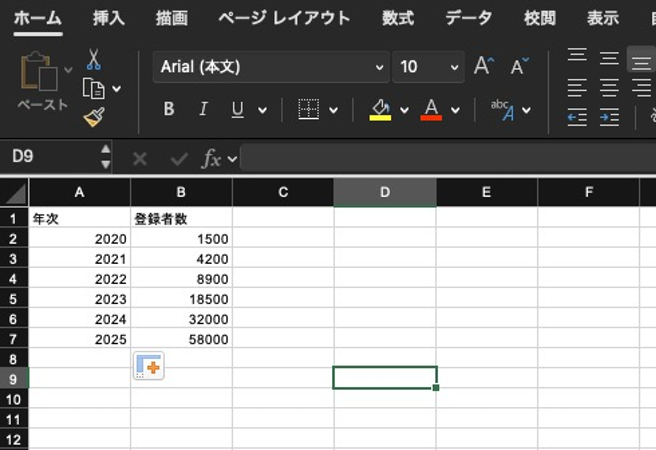Select cell containing 登録者数
Viewport: 656px width, 450px height.
pos(181,218)
